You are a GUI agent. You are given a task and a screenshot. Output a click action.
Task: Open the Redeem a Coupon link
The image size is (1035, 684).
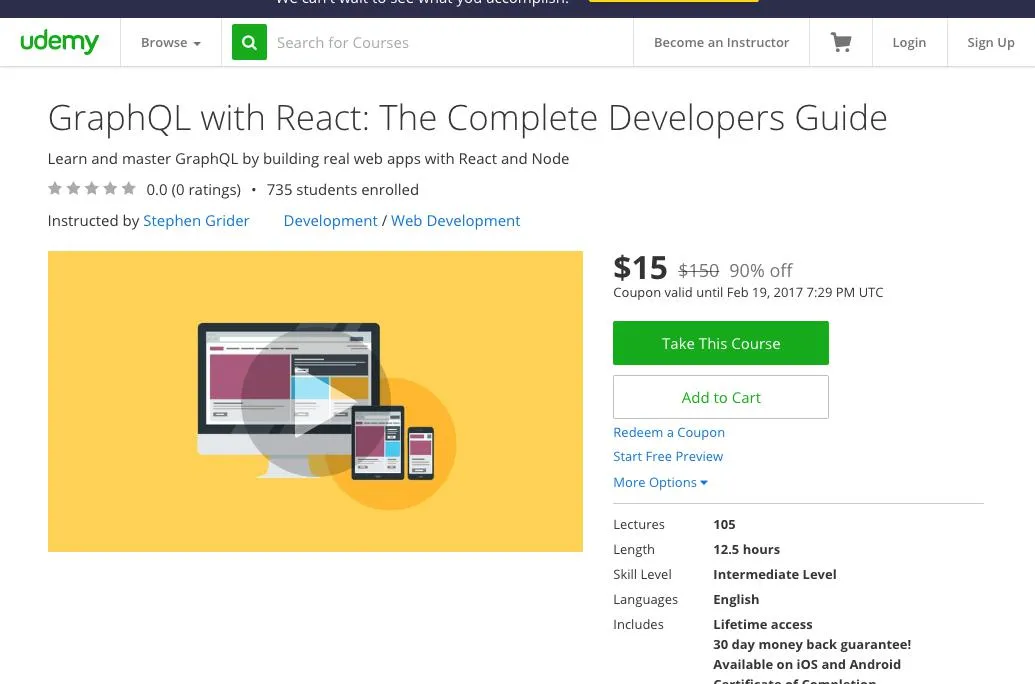(669, 432)
